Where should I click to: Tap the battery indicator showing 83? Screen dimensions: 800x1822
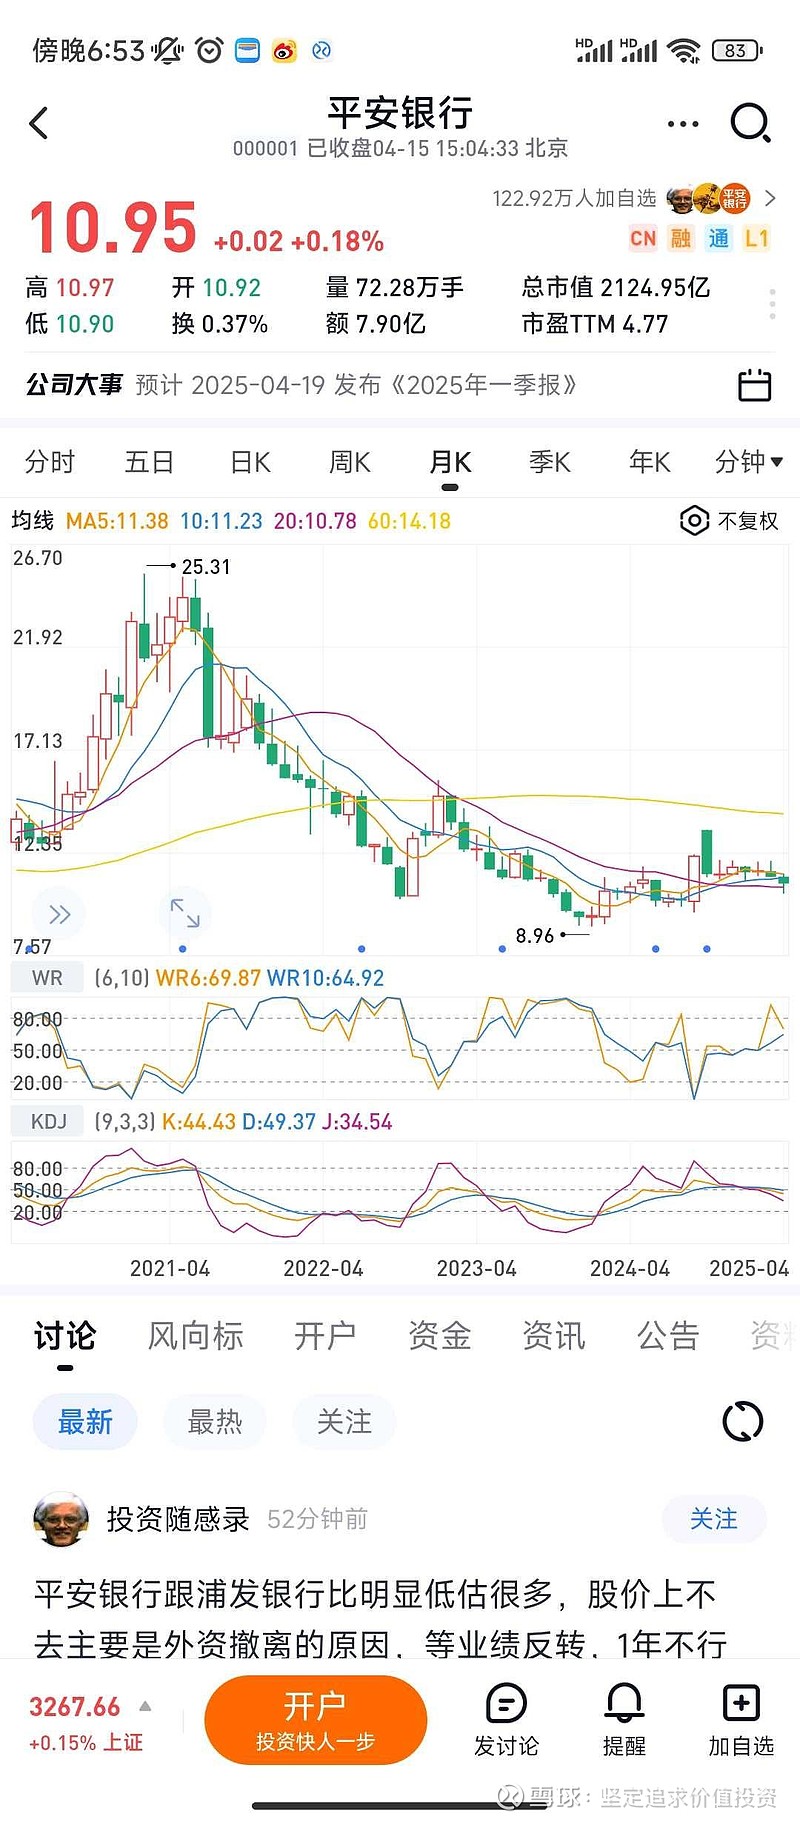click(x=737, y=50)
